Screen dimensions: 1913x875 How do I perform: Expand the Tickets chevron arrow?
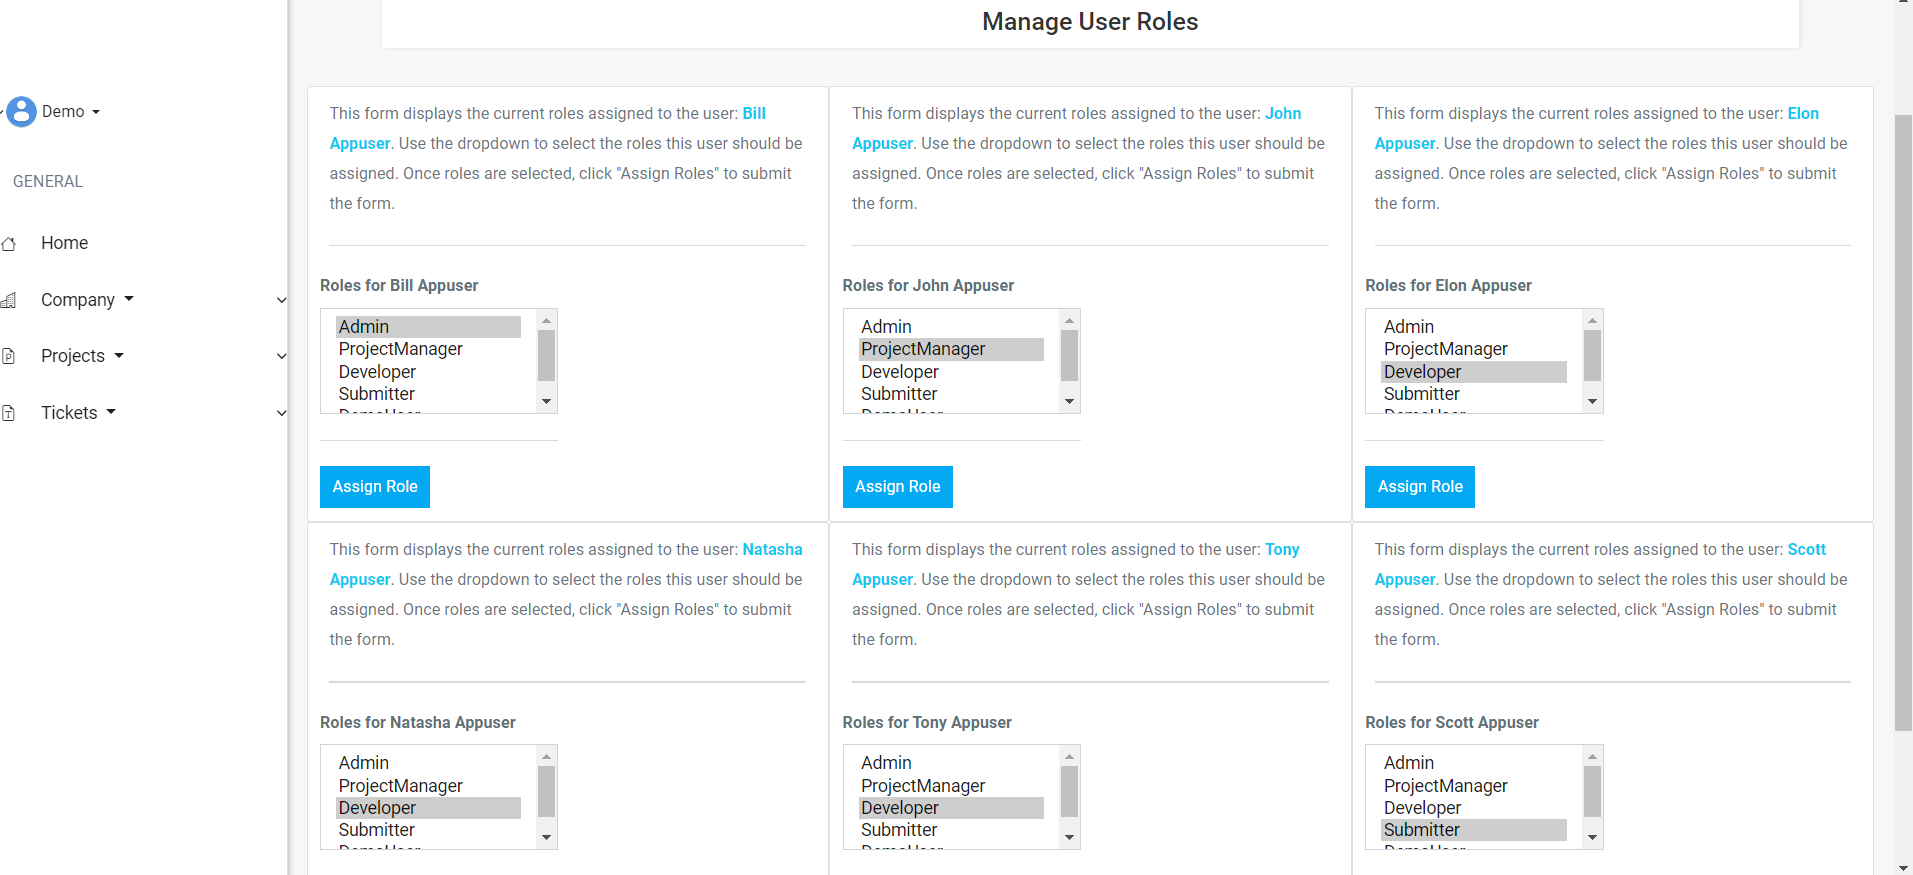tap(281, 413)
